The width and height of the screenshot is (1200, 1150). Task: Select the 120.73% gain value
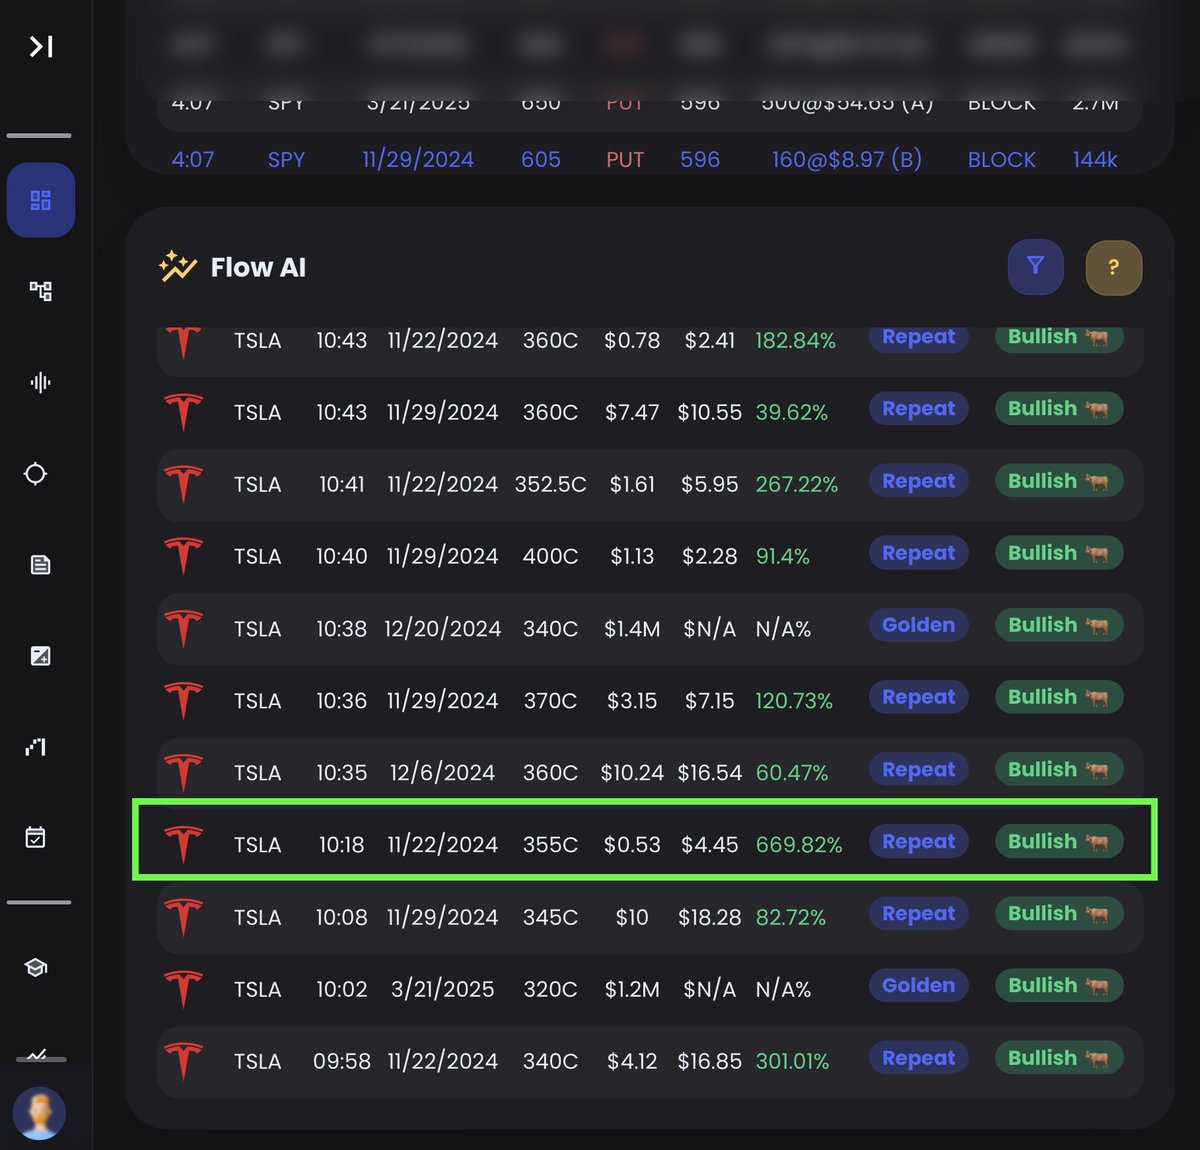(x=794, y=701)
